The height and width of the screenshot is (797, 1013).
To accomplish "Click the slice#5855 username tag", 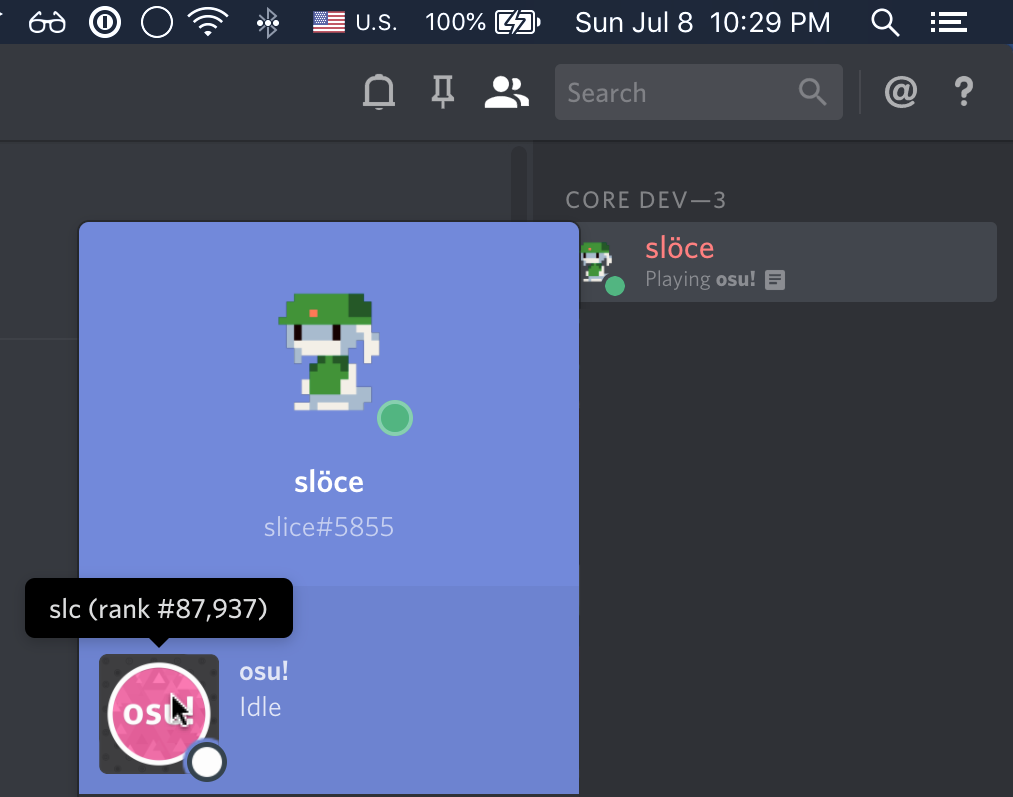I will coord(328,527).
